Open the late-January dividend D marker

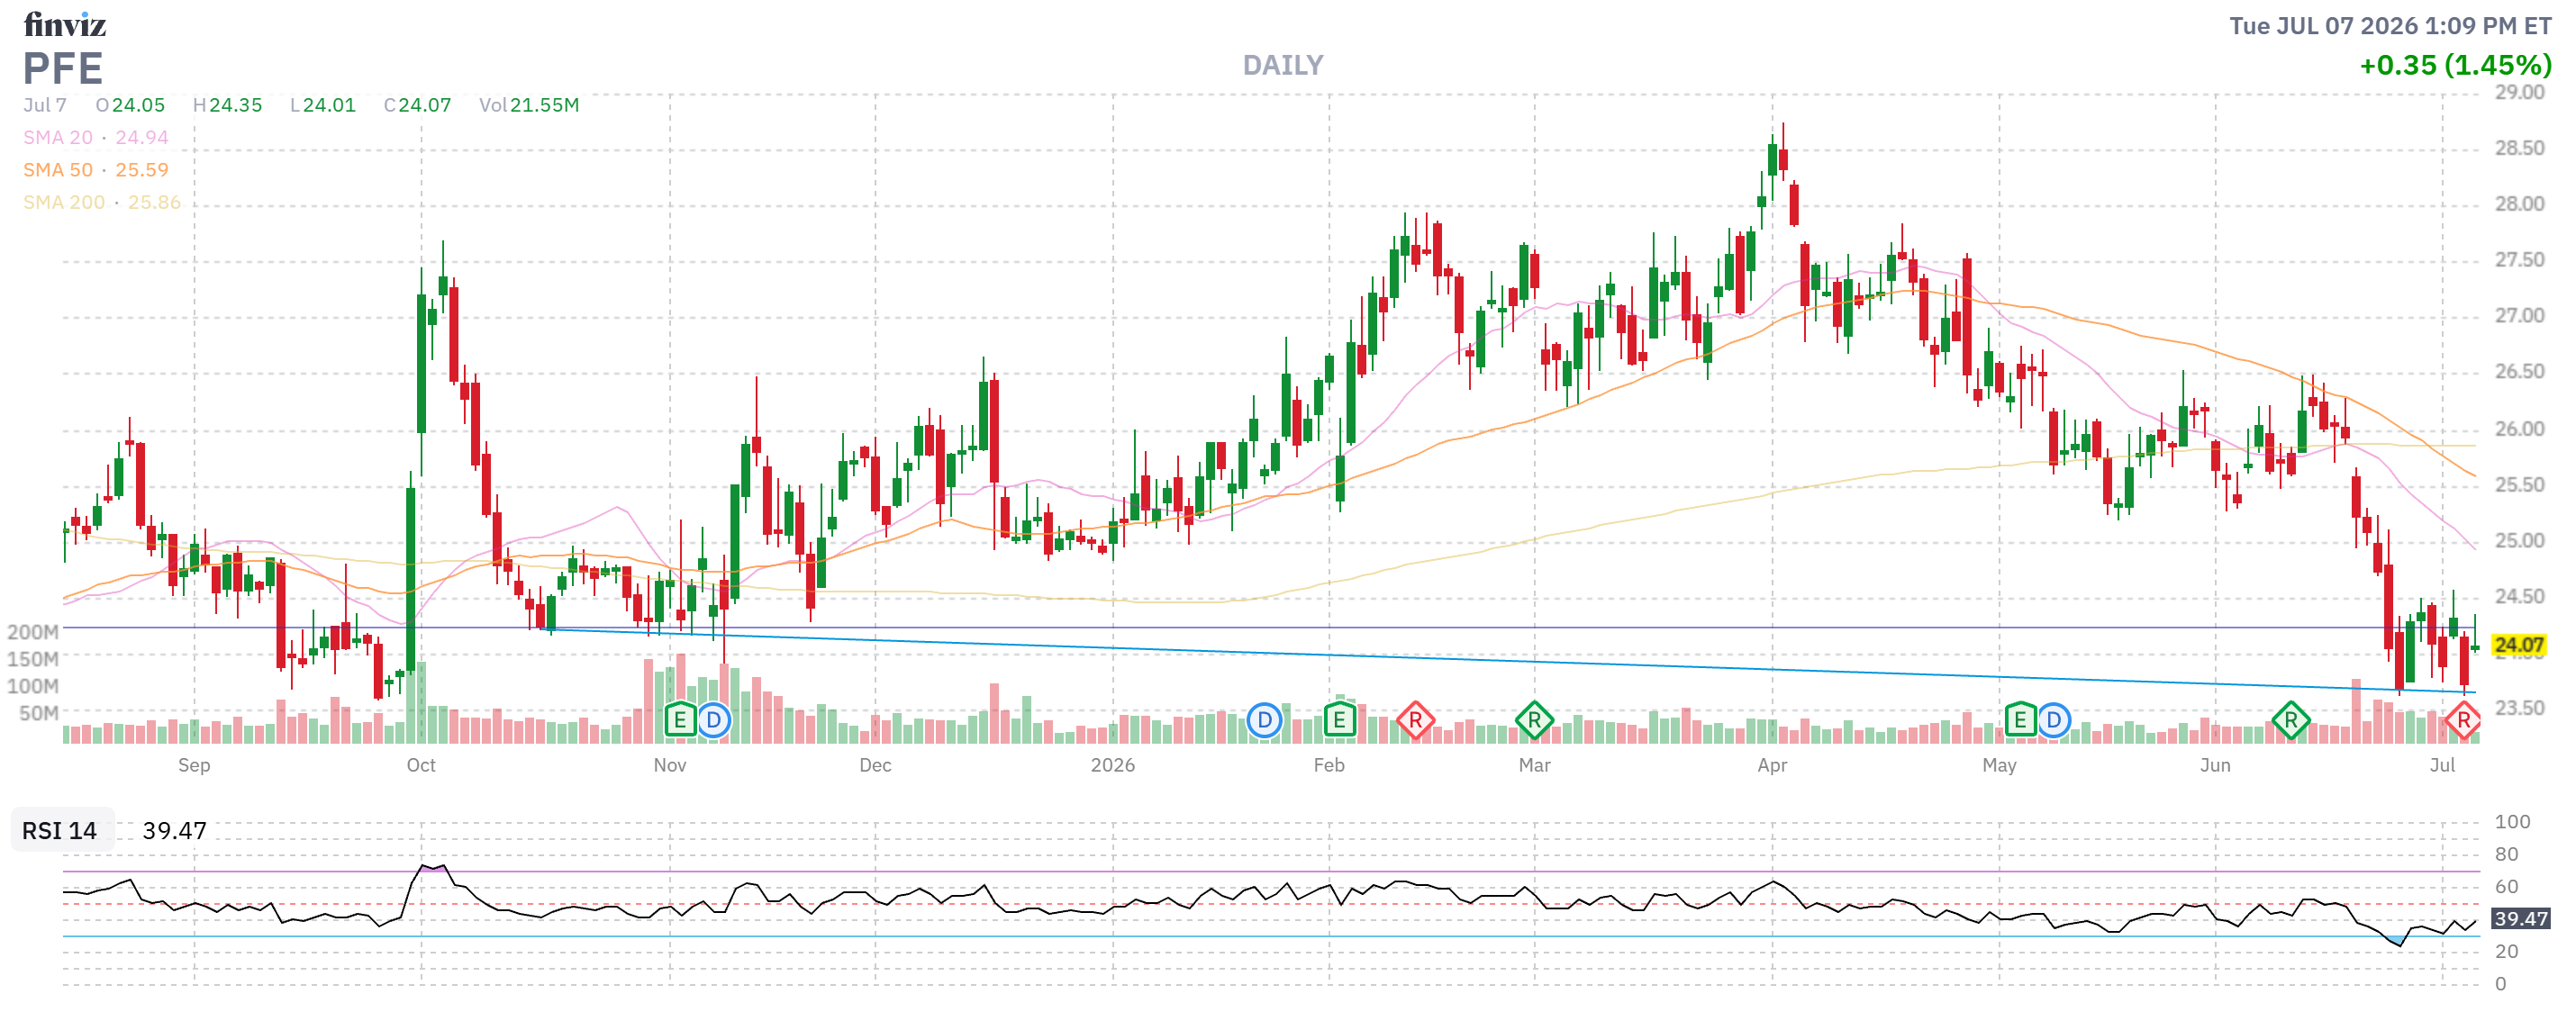point(1264,719)
